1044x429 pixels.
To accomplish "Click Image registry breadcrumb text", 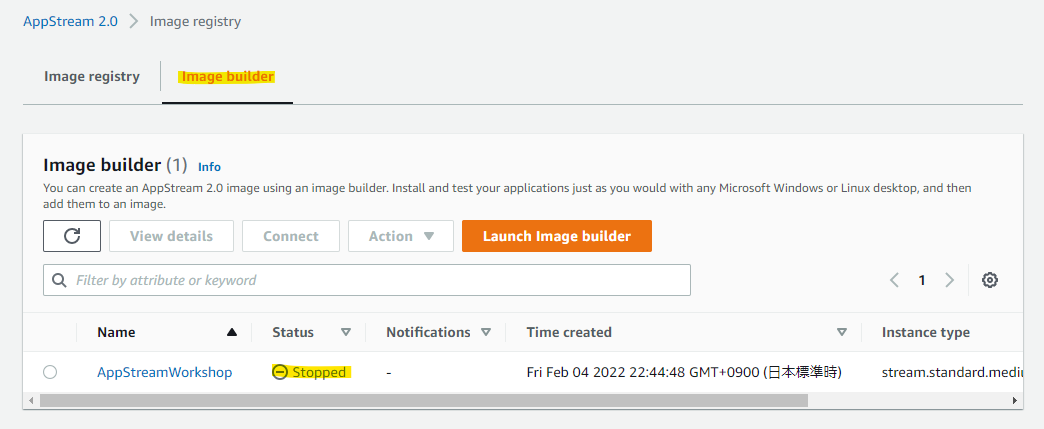I will click(x=195, y=21).
